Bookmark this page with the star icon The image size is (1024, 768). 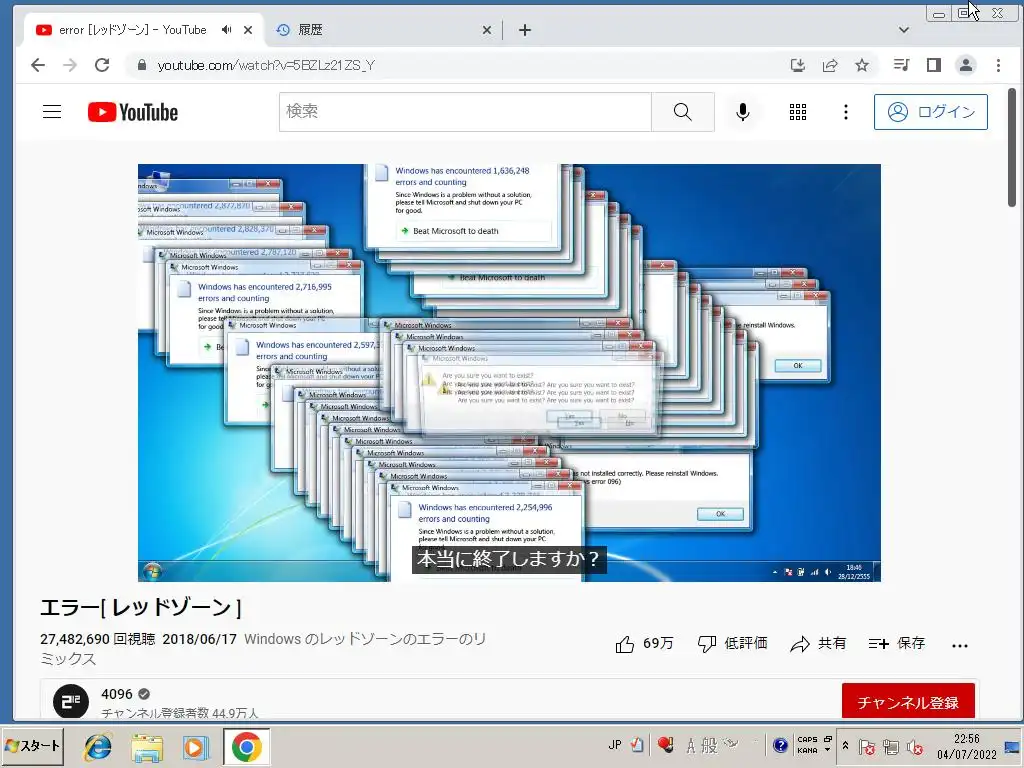tap(862, 65)
